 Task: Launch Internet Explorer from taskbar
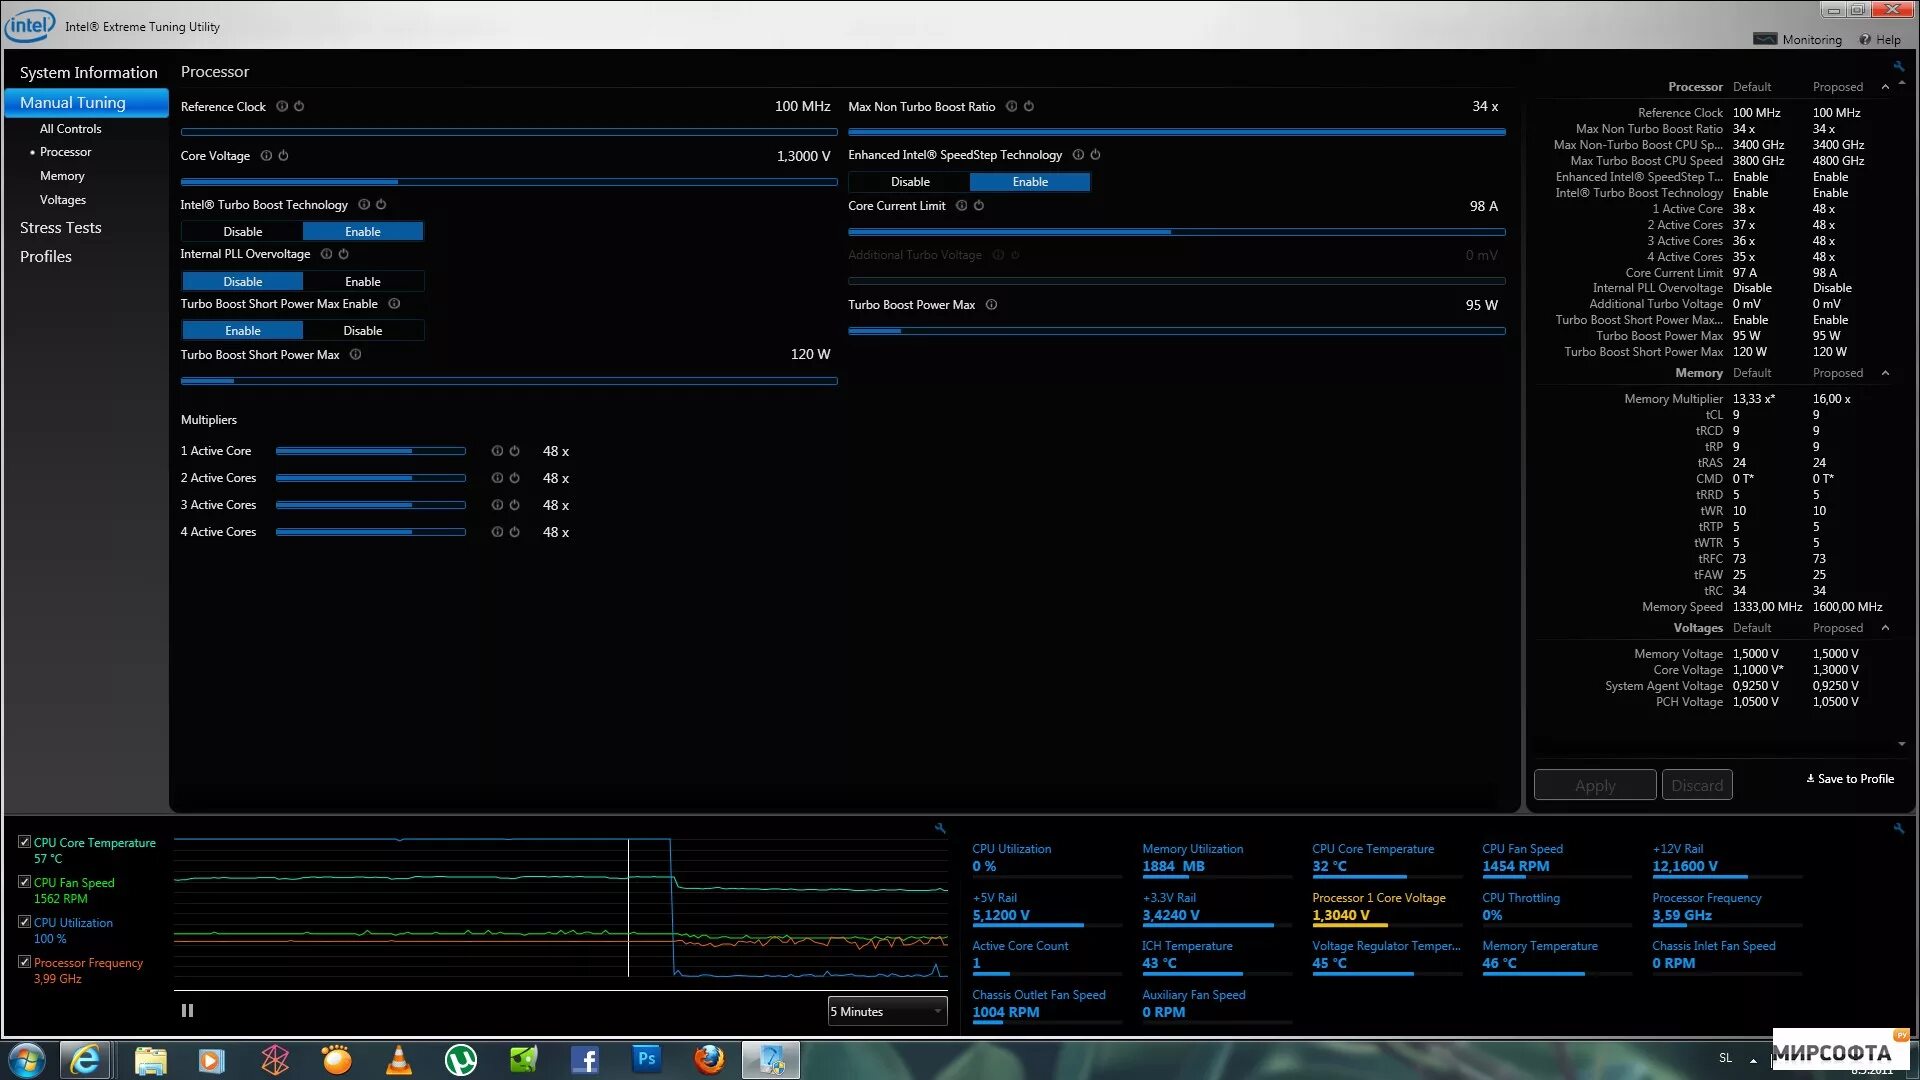[x=85, y=1060]
